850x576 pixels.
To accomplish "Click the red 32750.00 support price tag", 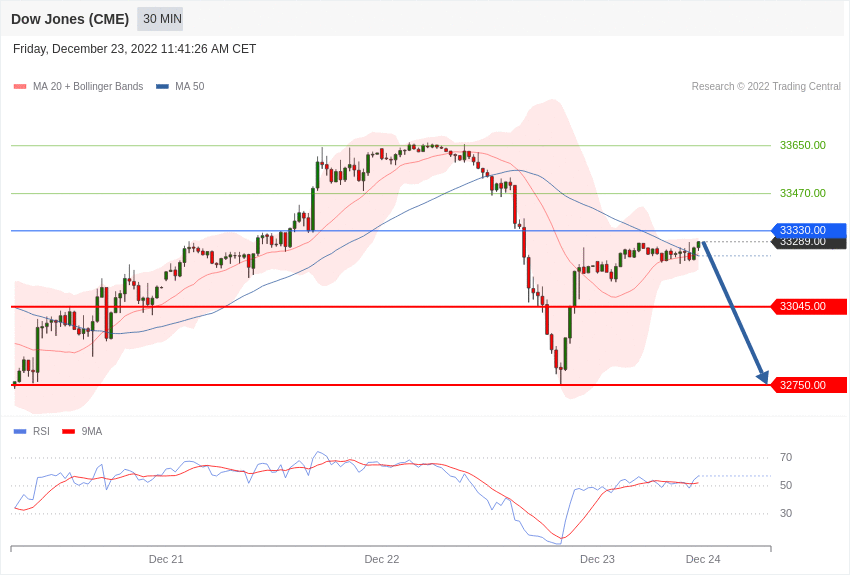I will 809,385.
